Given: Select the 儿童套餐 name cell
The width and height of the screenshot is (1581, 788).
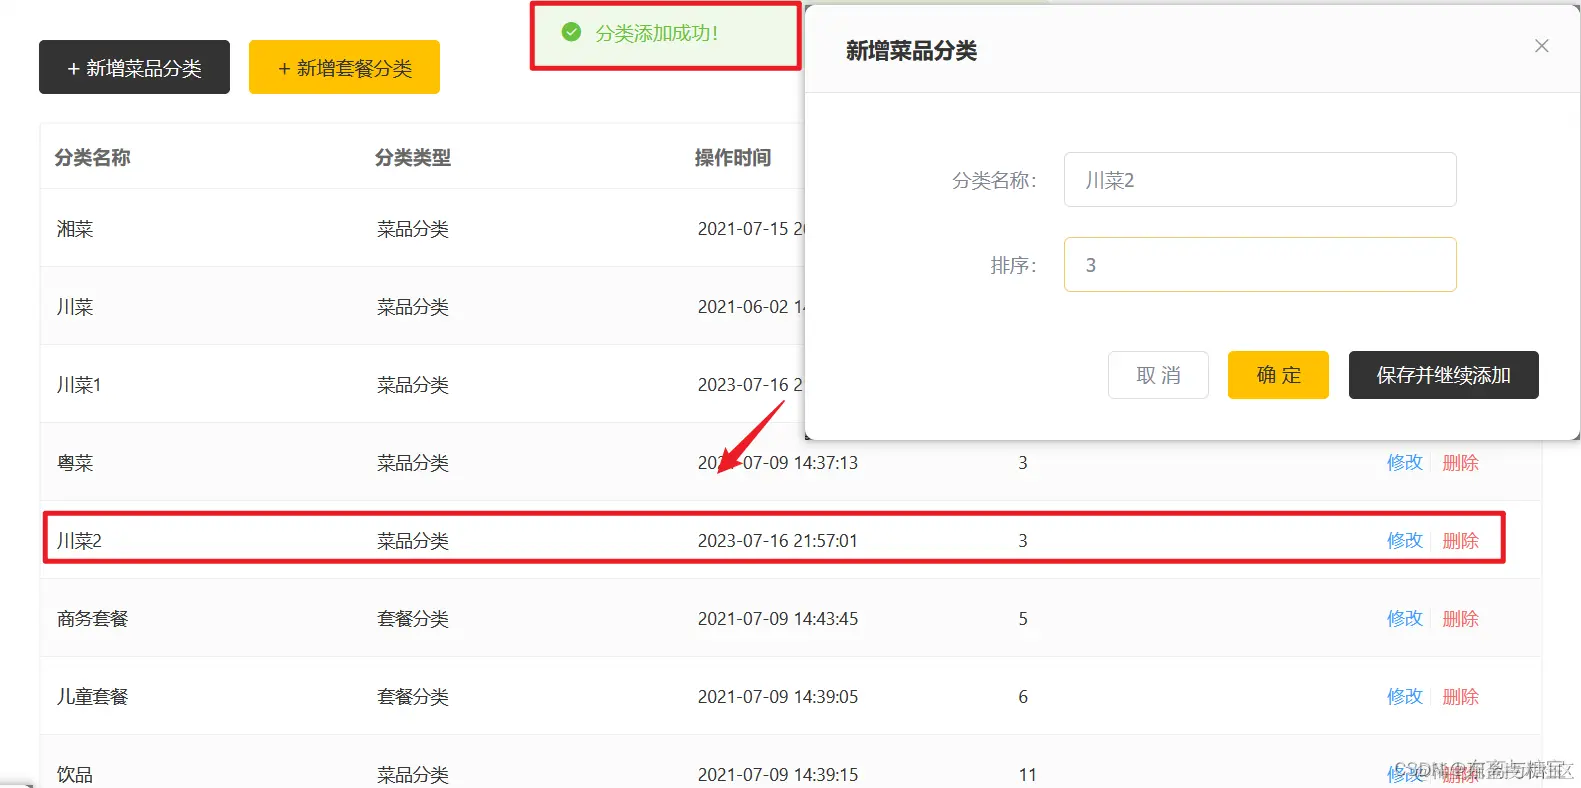Looking at the screenshot, I should 92,697.
